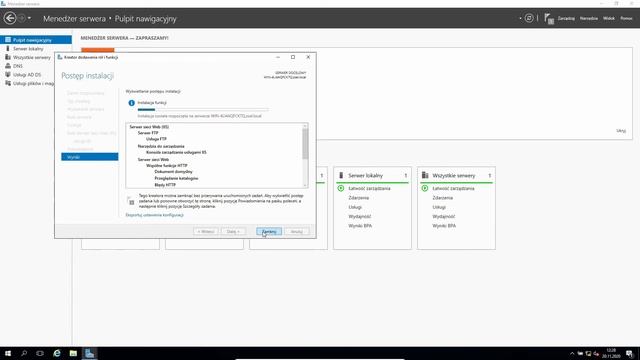Click Łatwość zarządzania in the Wszystkie serwery tile
Viewport: 640px width, 360px height.
[x=453, y=189]
